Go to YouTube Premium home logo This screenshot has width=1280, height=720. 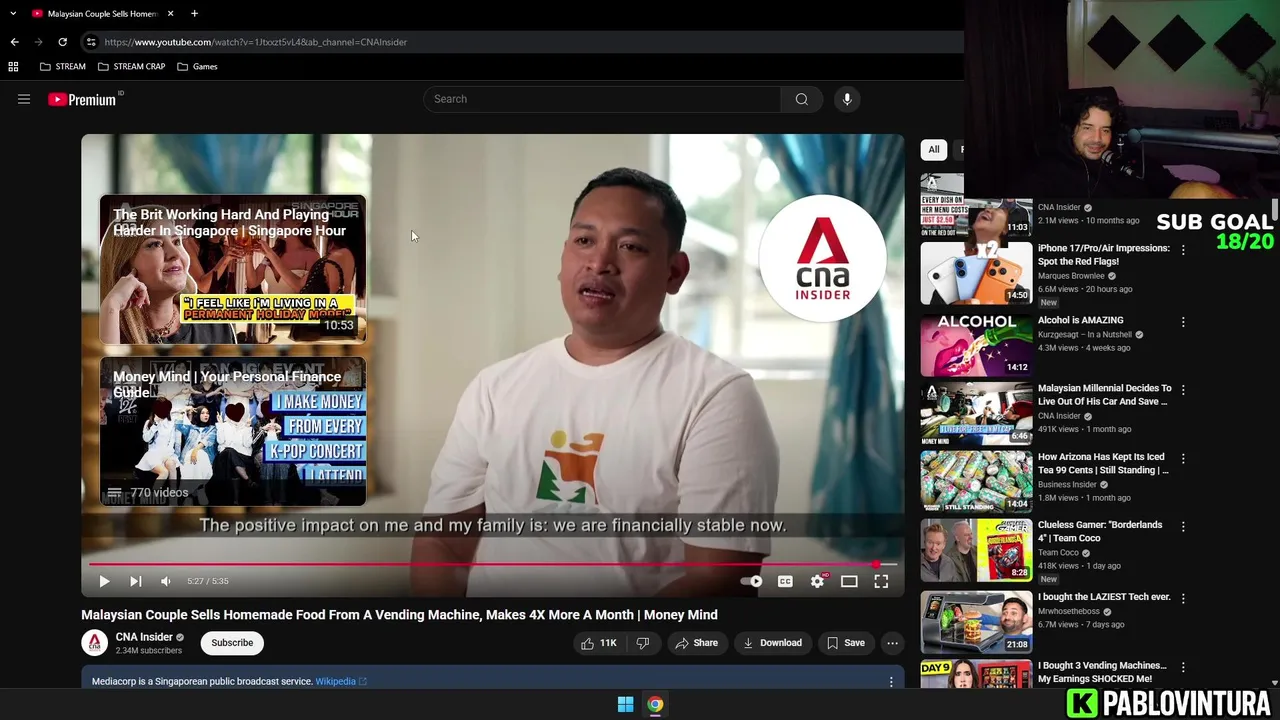[82, 99]
